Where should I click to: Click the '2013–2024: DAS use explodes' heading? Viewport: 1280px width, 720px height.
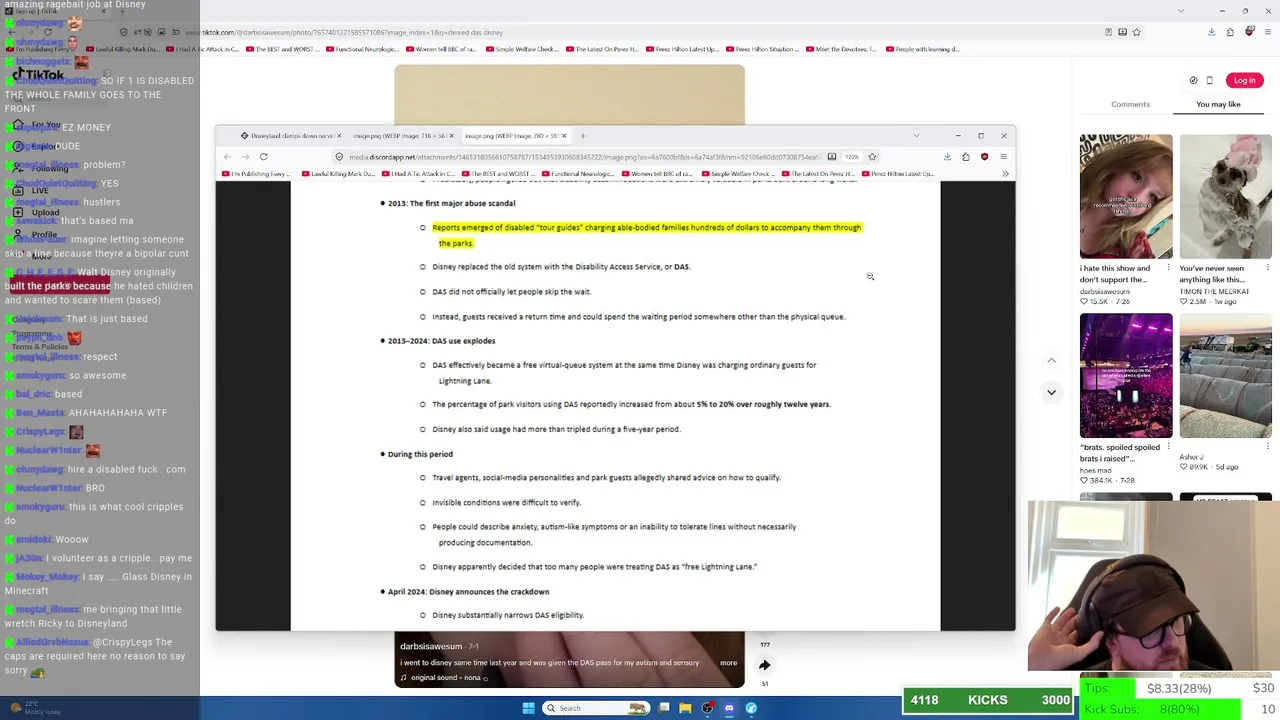tap(441, 341)
